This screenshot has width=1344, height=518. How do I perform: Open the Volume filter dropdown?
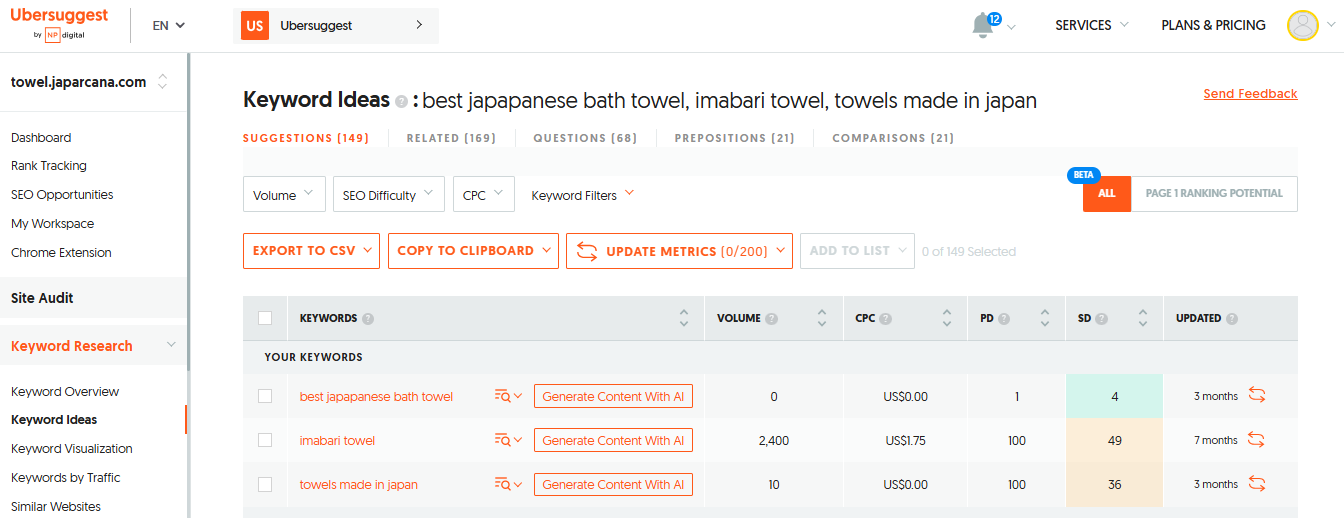click(x=284, y=195)
